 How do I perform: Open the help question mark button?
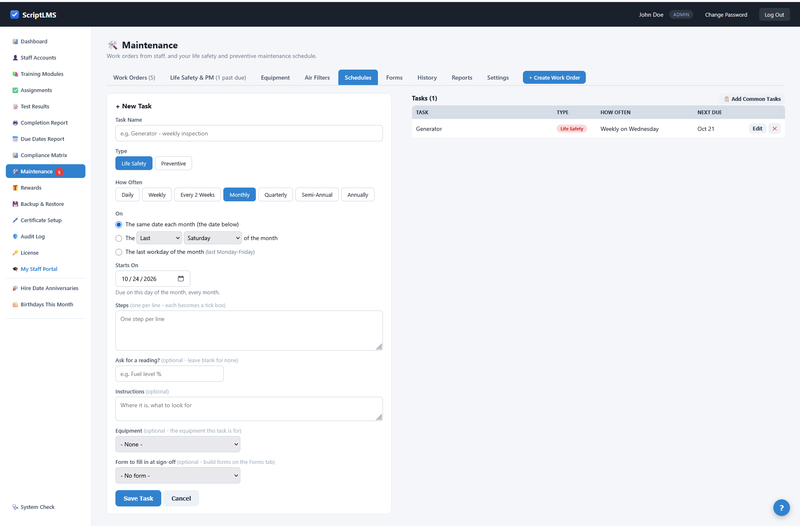tap(781, 508)
